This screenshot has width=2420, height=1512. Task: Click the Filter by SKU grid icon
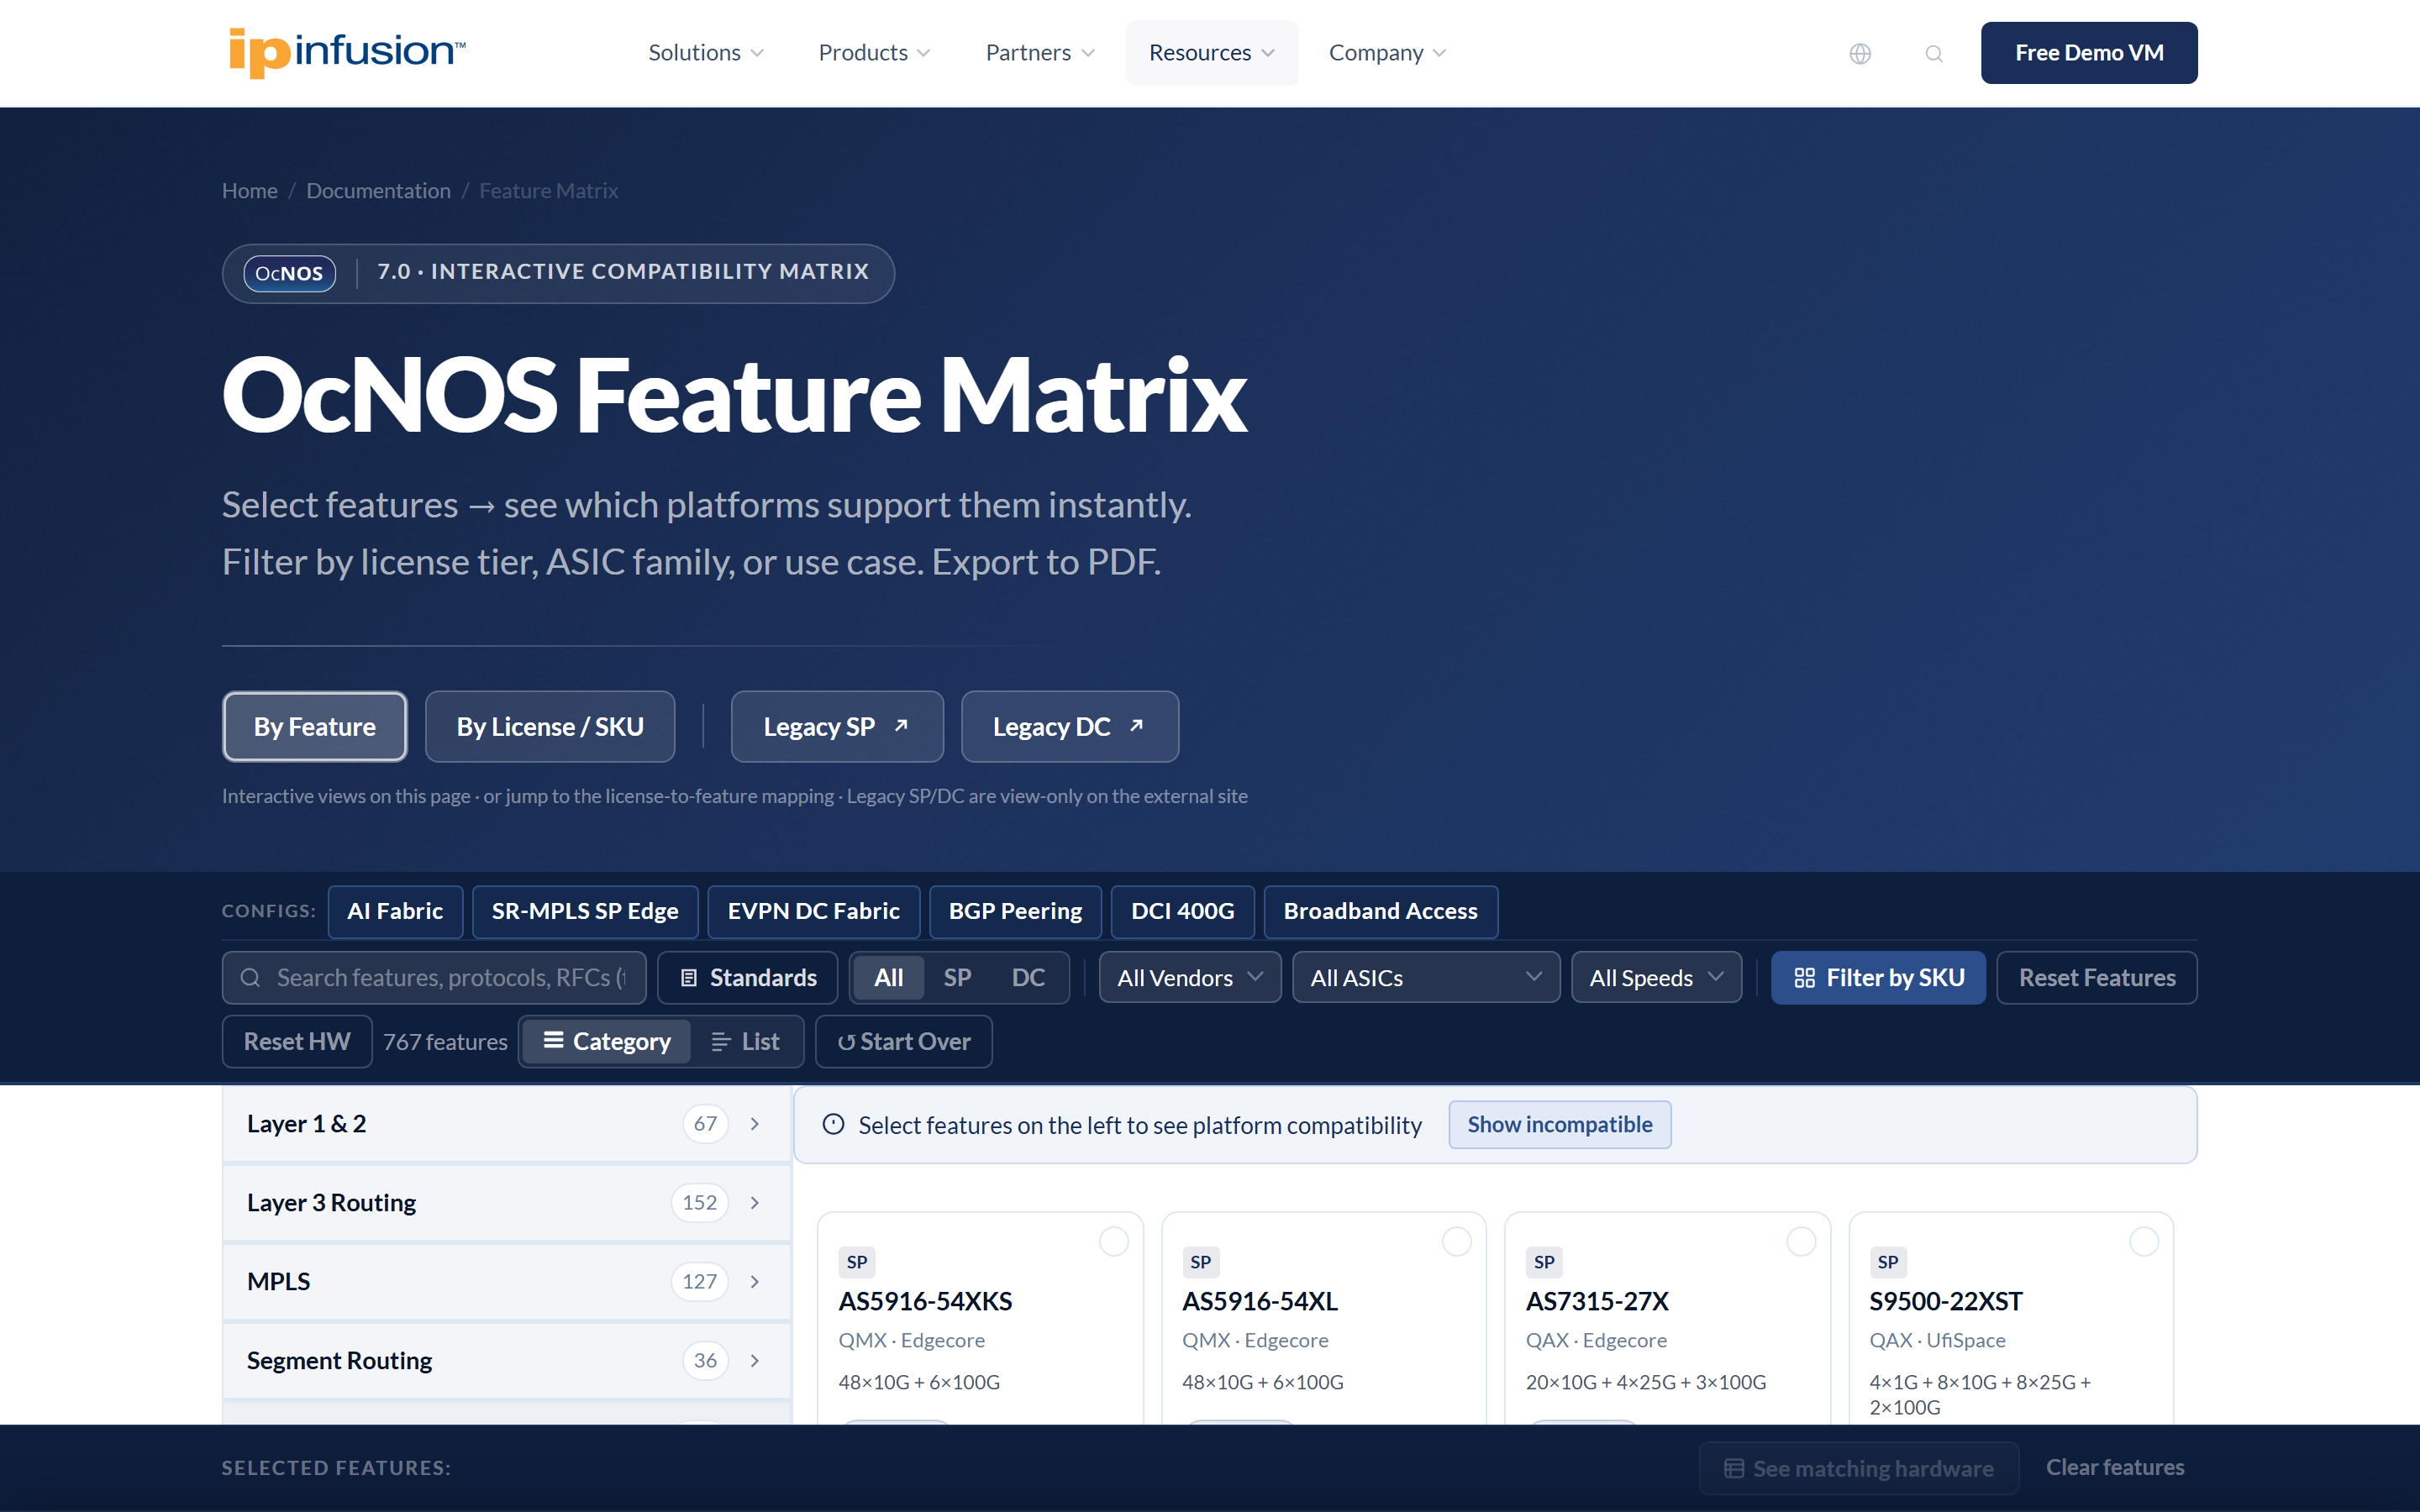[1804, 978]
